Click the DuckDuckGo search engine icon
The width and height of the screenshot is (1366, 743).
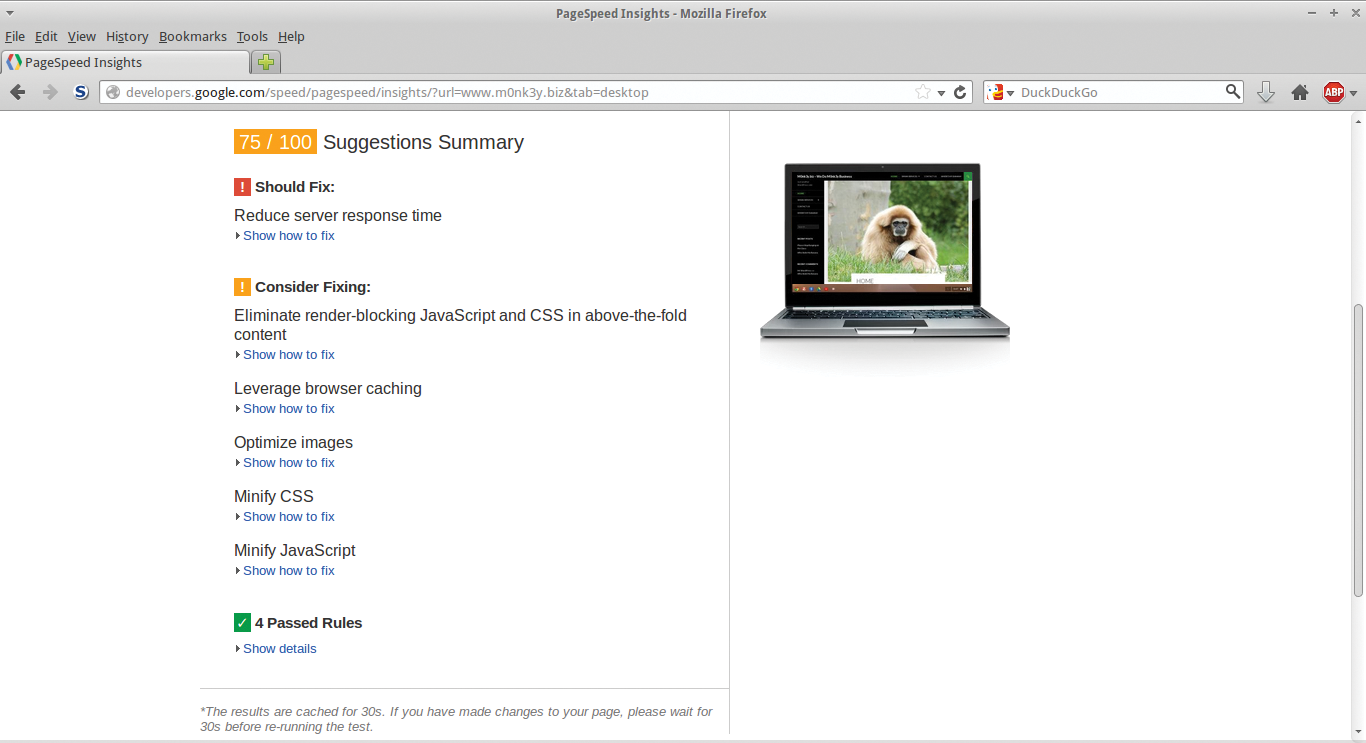(x=996, y=92)
